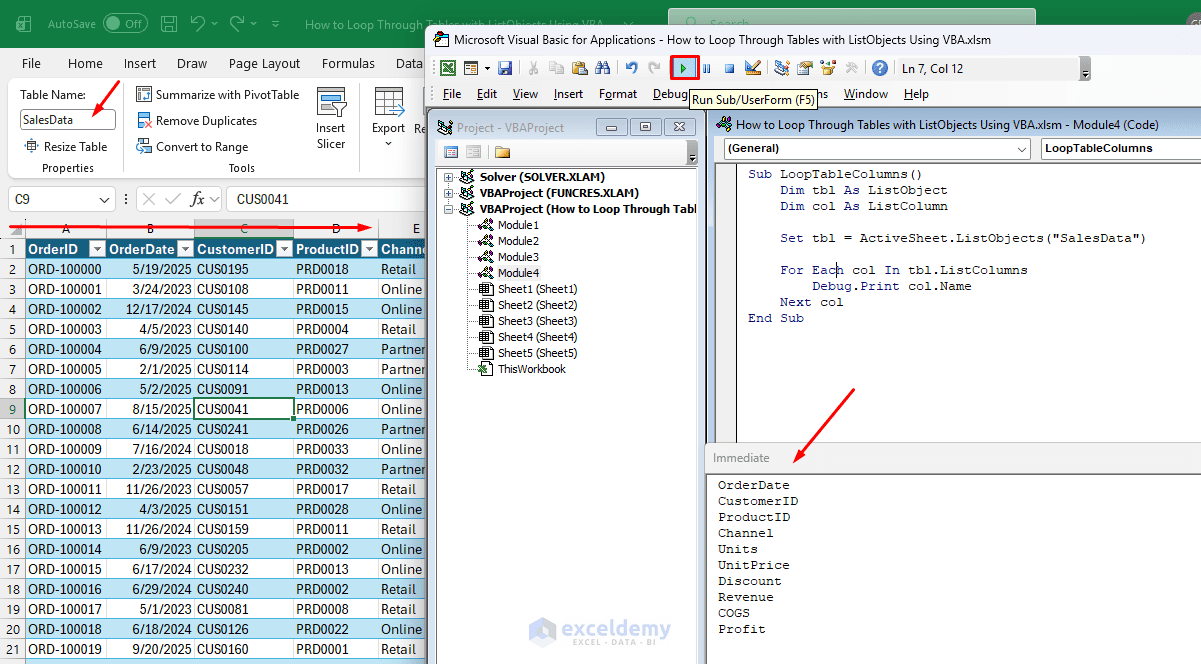Image resolution: width=1201 pixels, height=664 pixels.
Task: Select Sheet3 (Sheet3) in the project tree
Action: tap(537, 321)
